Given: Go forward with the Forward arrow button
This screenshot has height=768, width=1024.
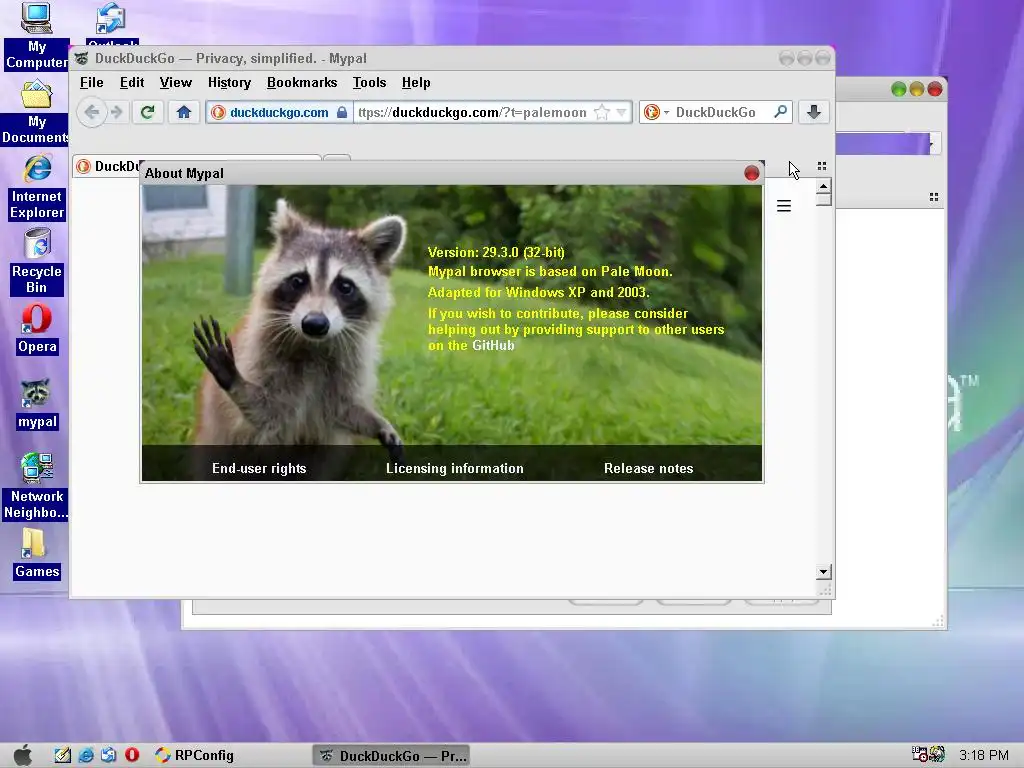Looking at the screenshot, I should [x=117, y=112].
